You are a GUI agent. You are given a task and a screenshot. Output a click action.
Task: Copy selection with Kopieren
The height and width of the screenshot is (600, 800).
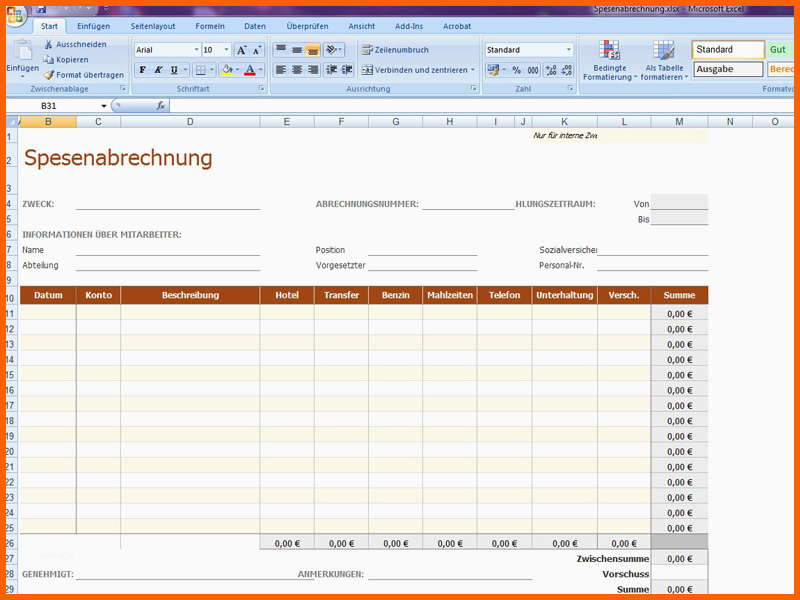(x=66, y=60)
